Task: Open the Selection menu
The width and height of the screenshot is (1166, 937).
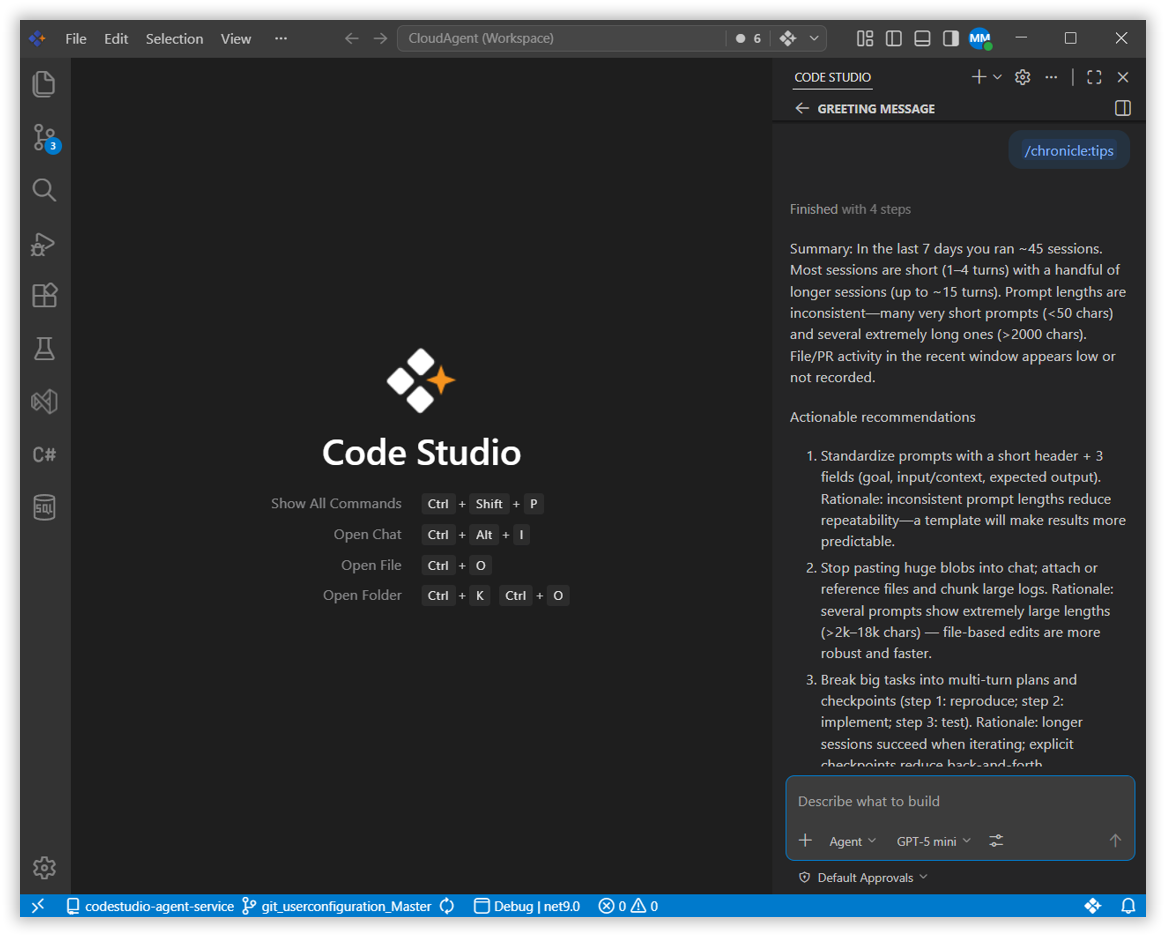Action: [174, 39]
